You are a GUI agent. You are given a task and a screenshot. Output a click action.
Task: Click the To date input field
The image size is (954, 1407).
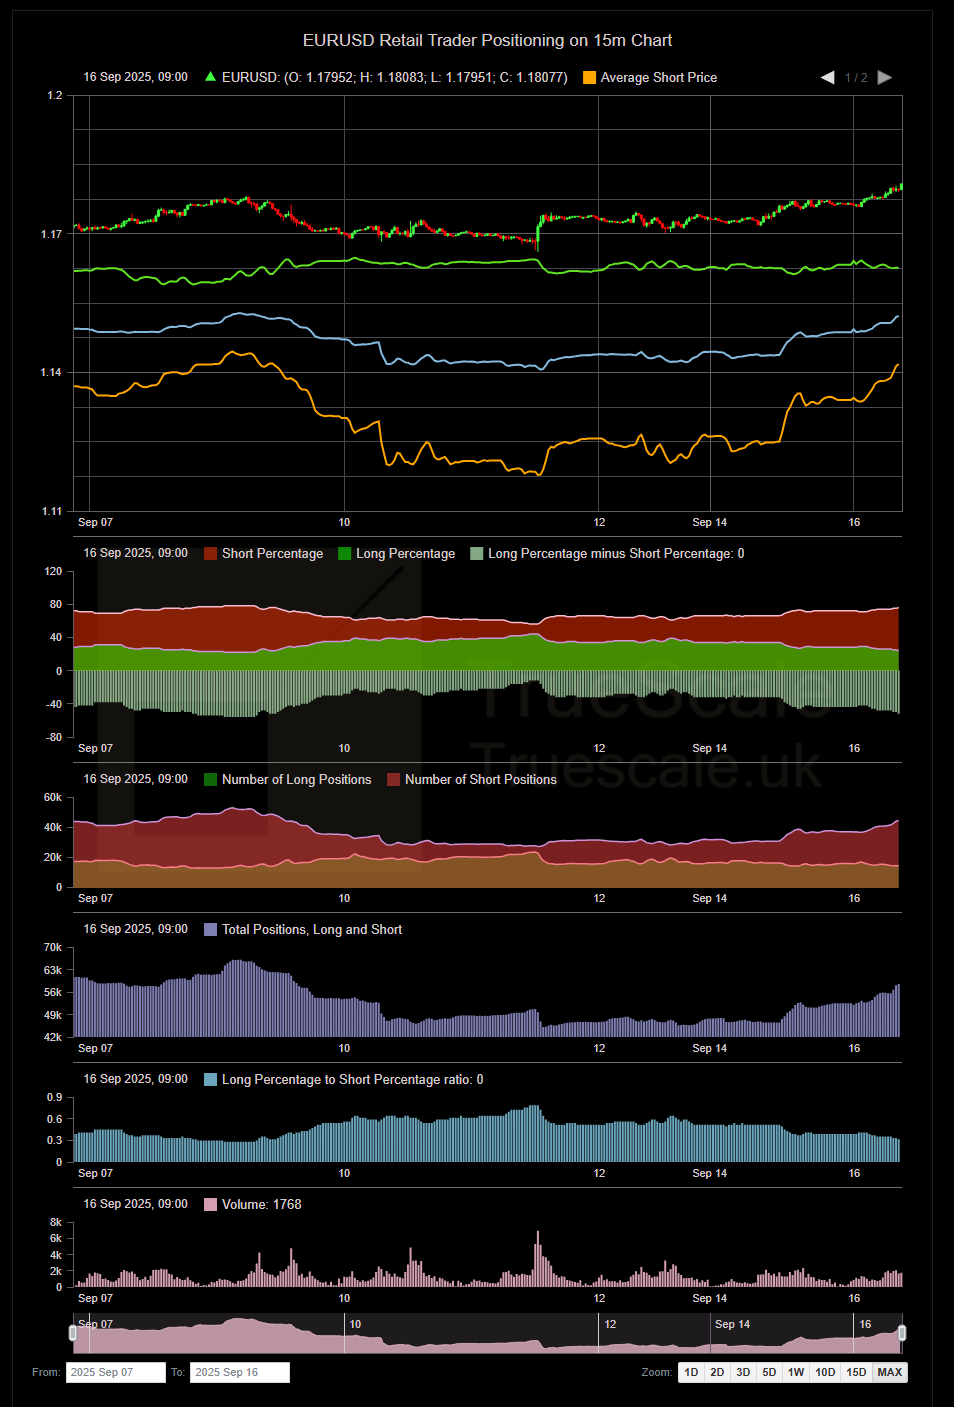(x=240, y=1372)
